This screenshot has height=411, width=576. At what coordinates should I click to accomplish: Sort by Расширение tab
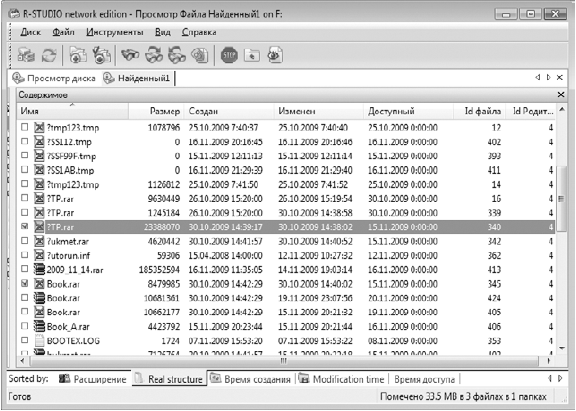[x=93, y=379]
